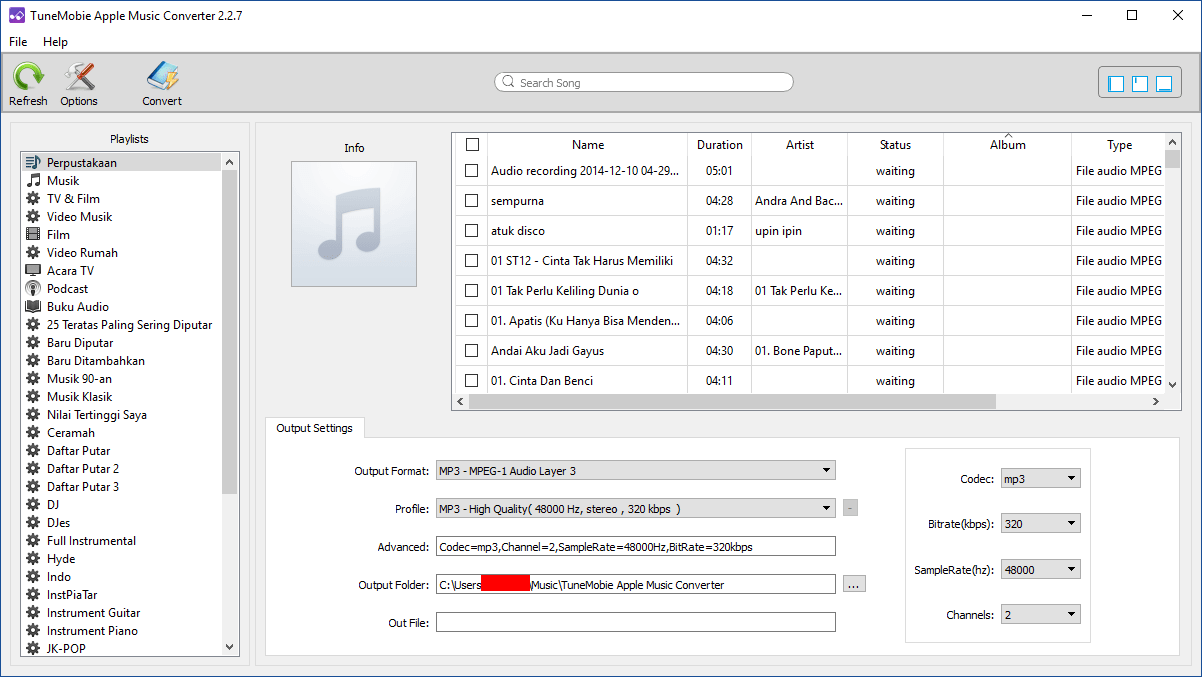This screenshot has width=1202, height=677.
Task: Click the book icon beside Buku Audio
Action: click(33, 306)
